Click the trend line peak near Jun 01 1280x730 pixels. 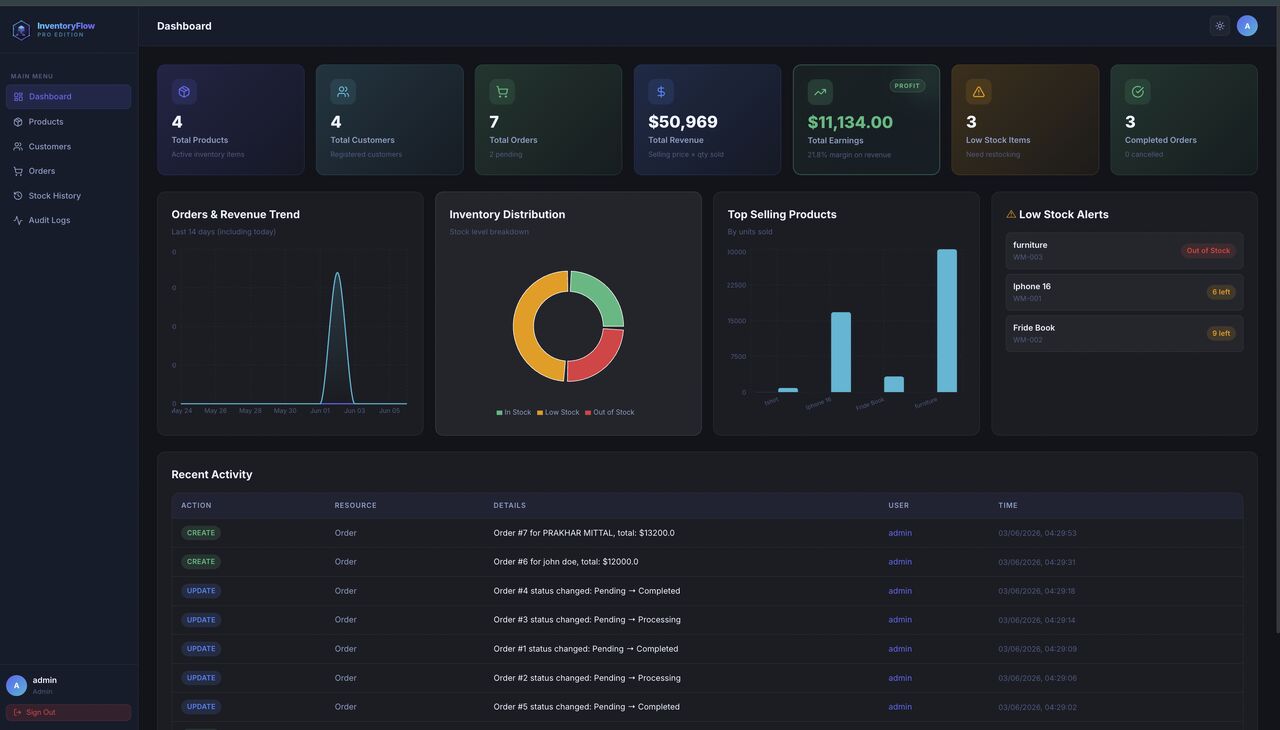(x=337, y=273)
